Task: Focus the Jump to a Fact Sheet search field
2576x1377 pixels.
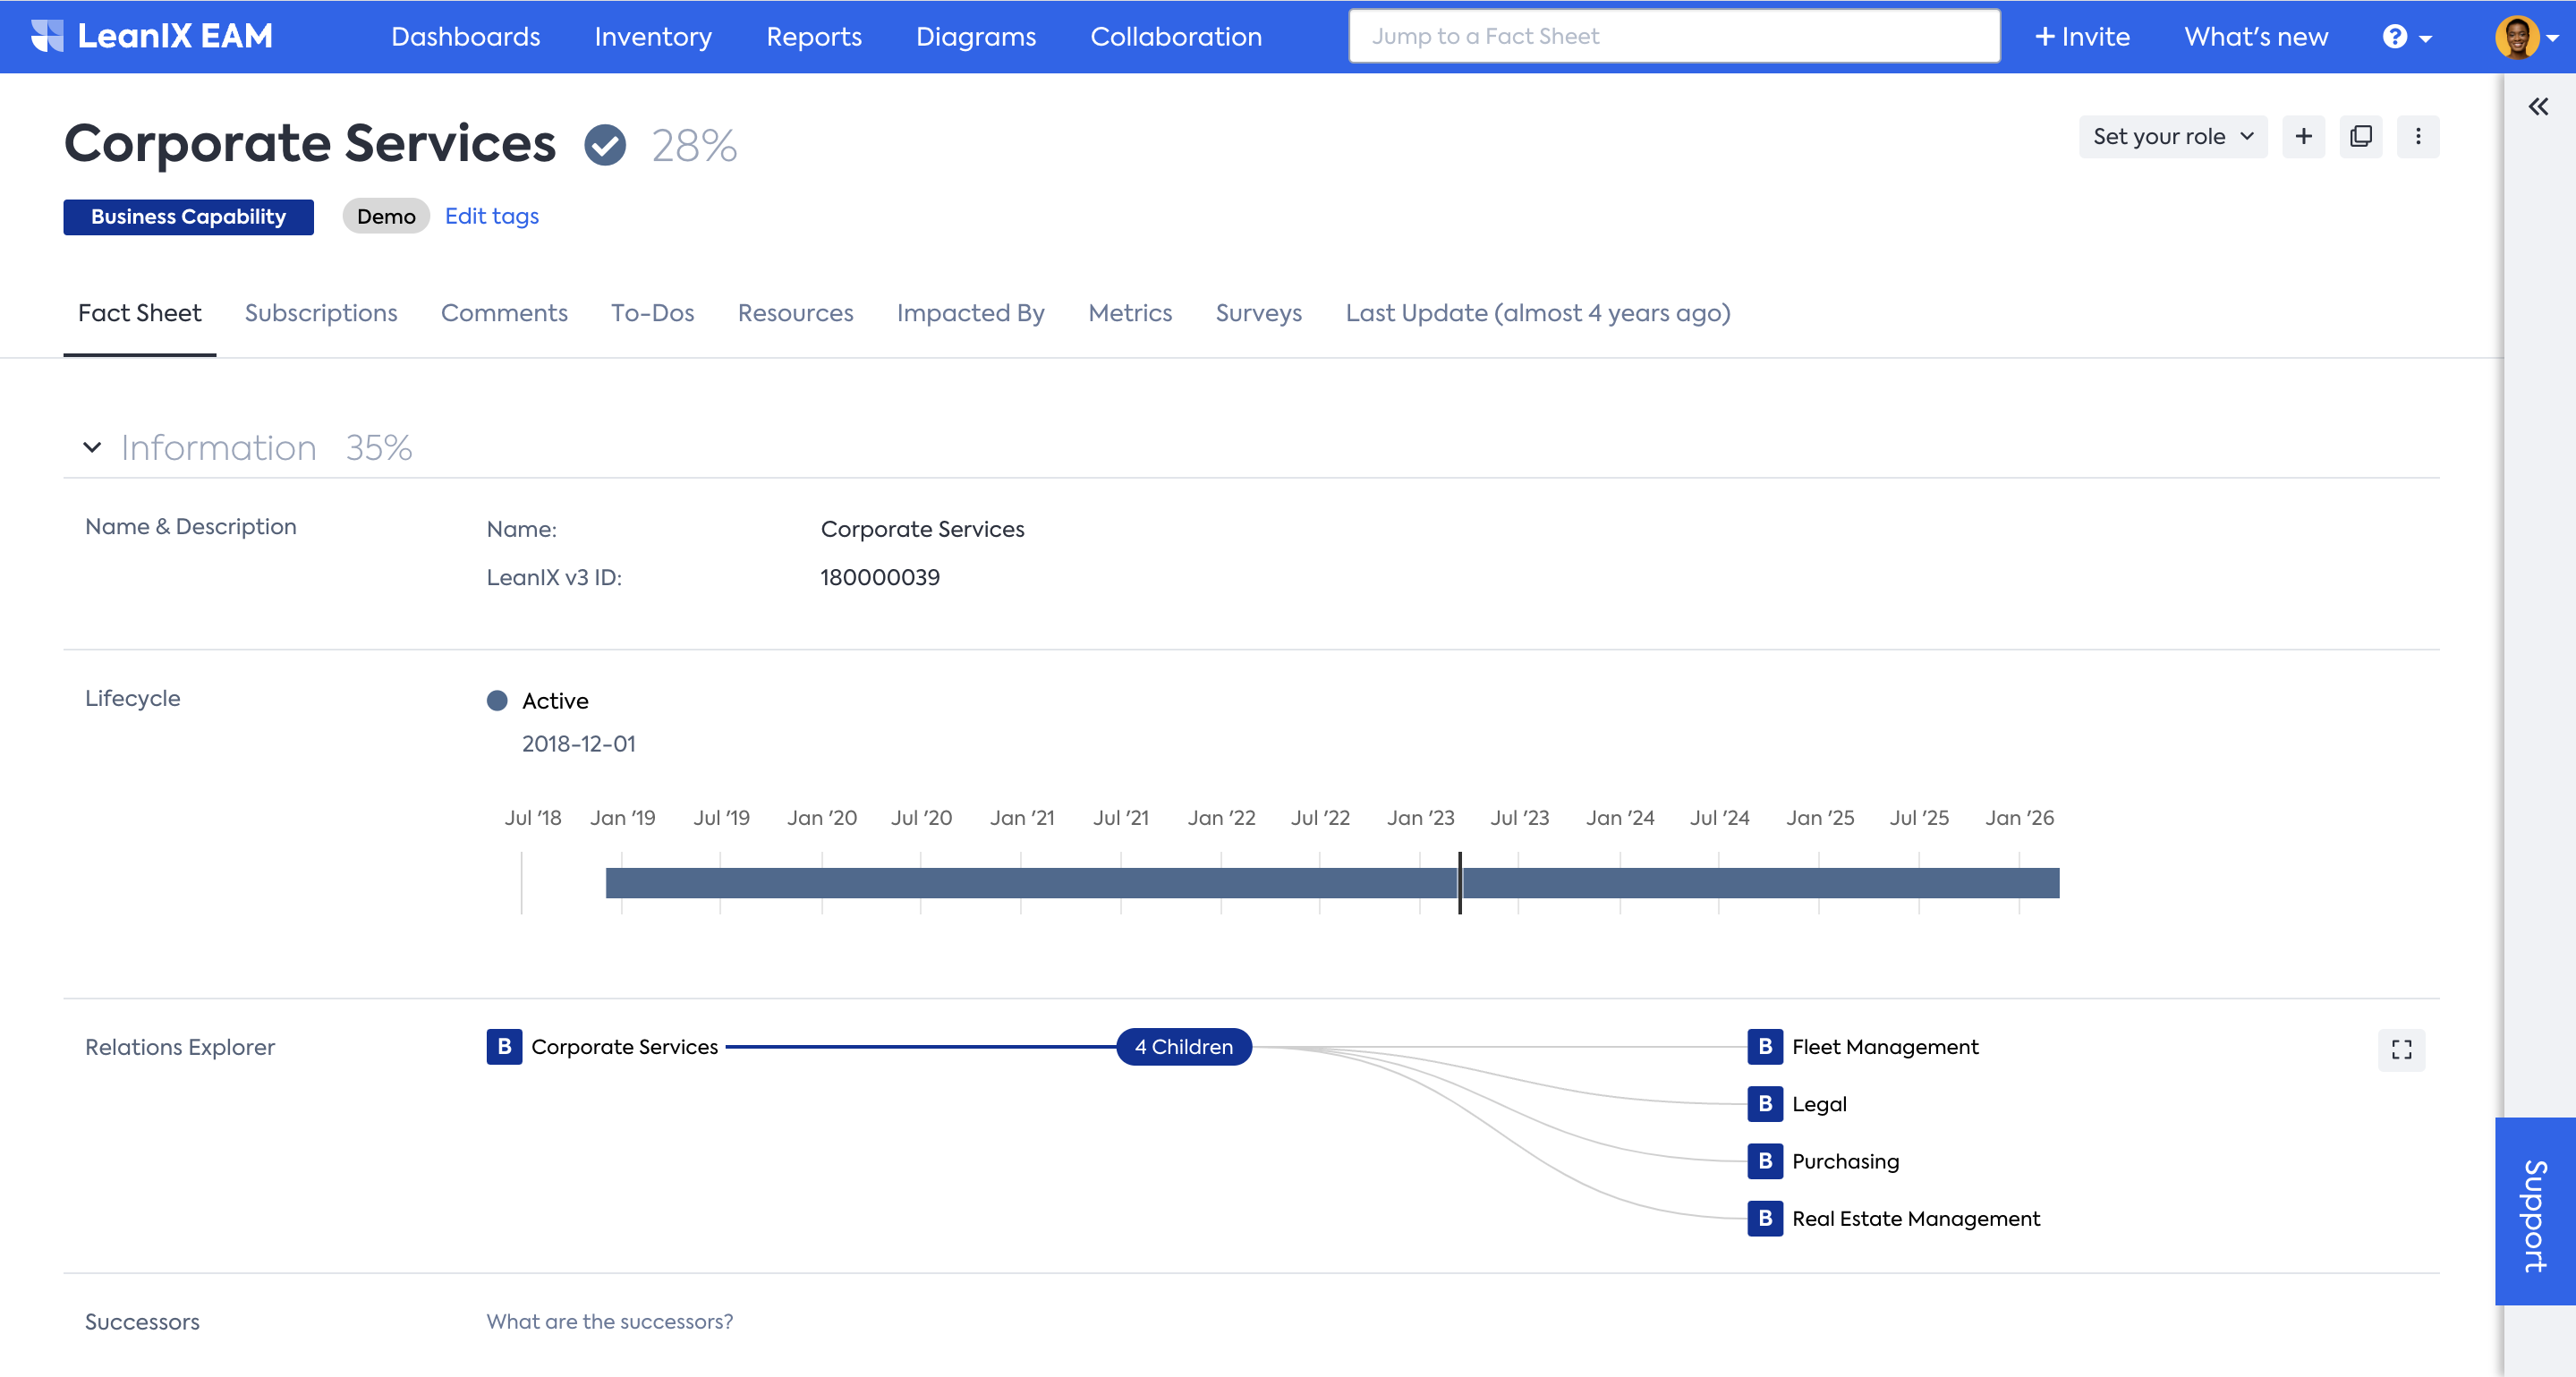Action: pyautogui.click(x=1673, y=37)
